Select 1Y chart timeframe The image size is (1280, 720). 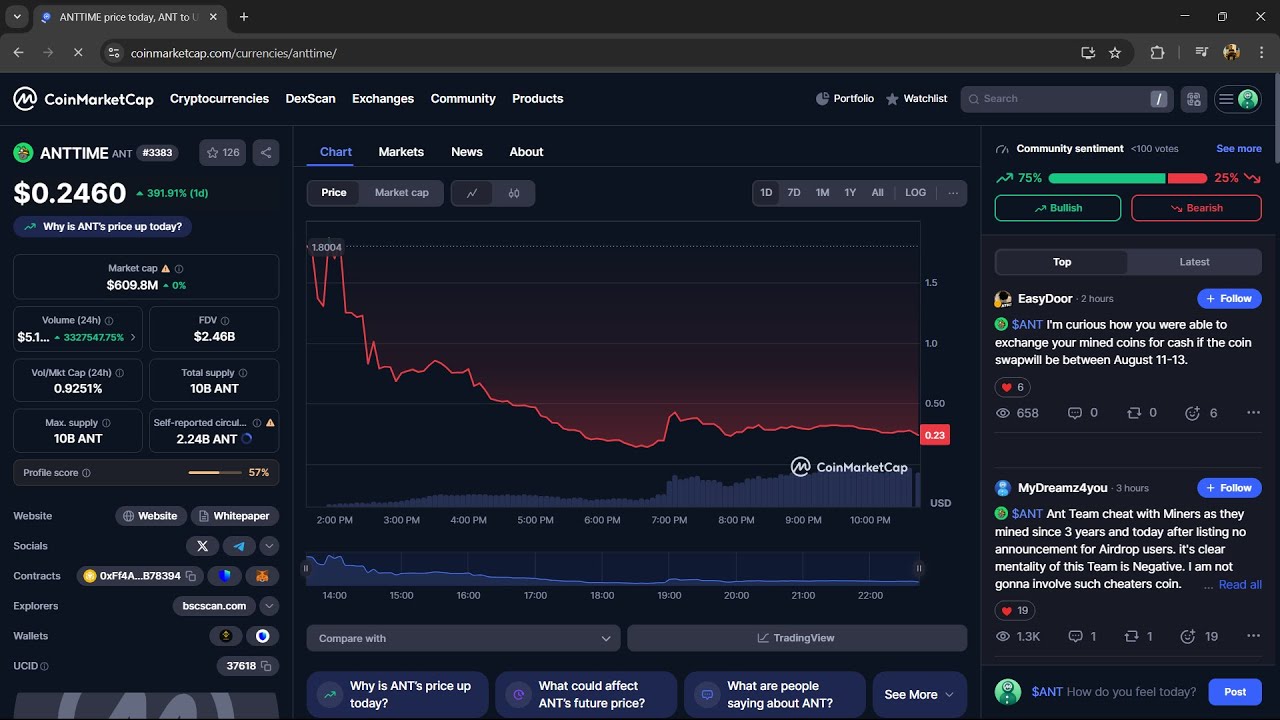850,193
